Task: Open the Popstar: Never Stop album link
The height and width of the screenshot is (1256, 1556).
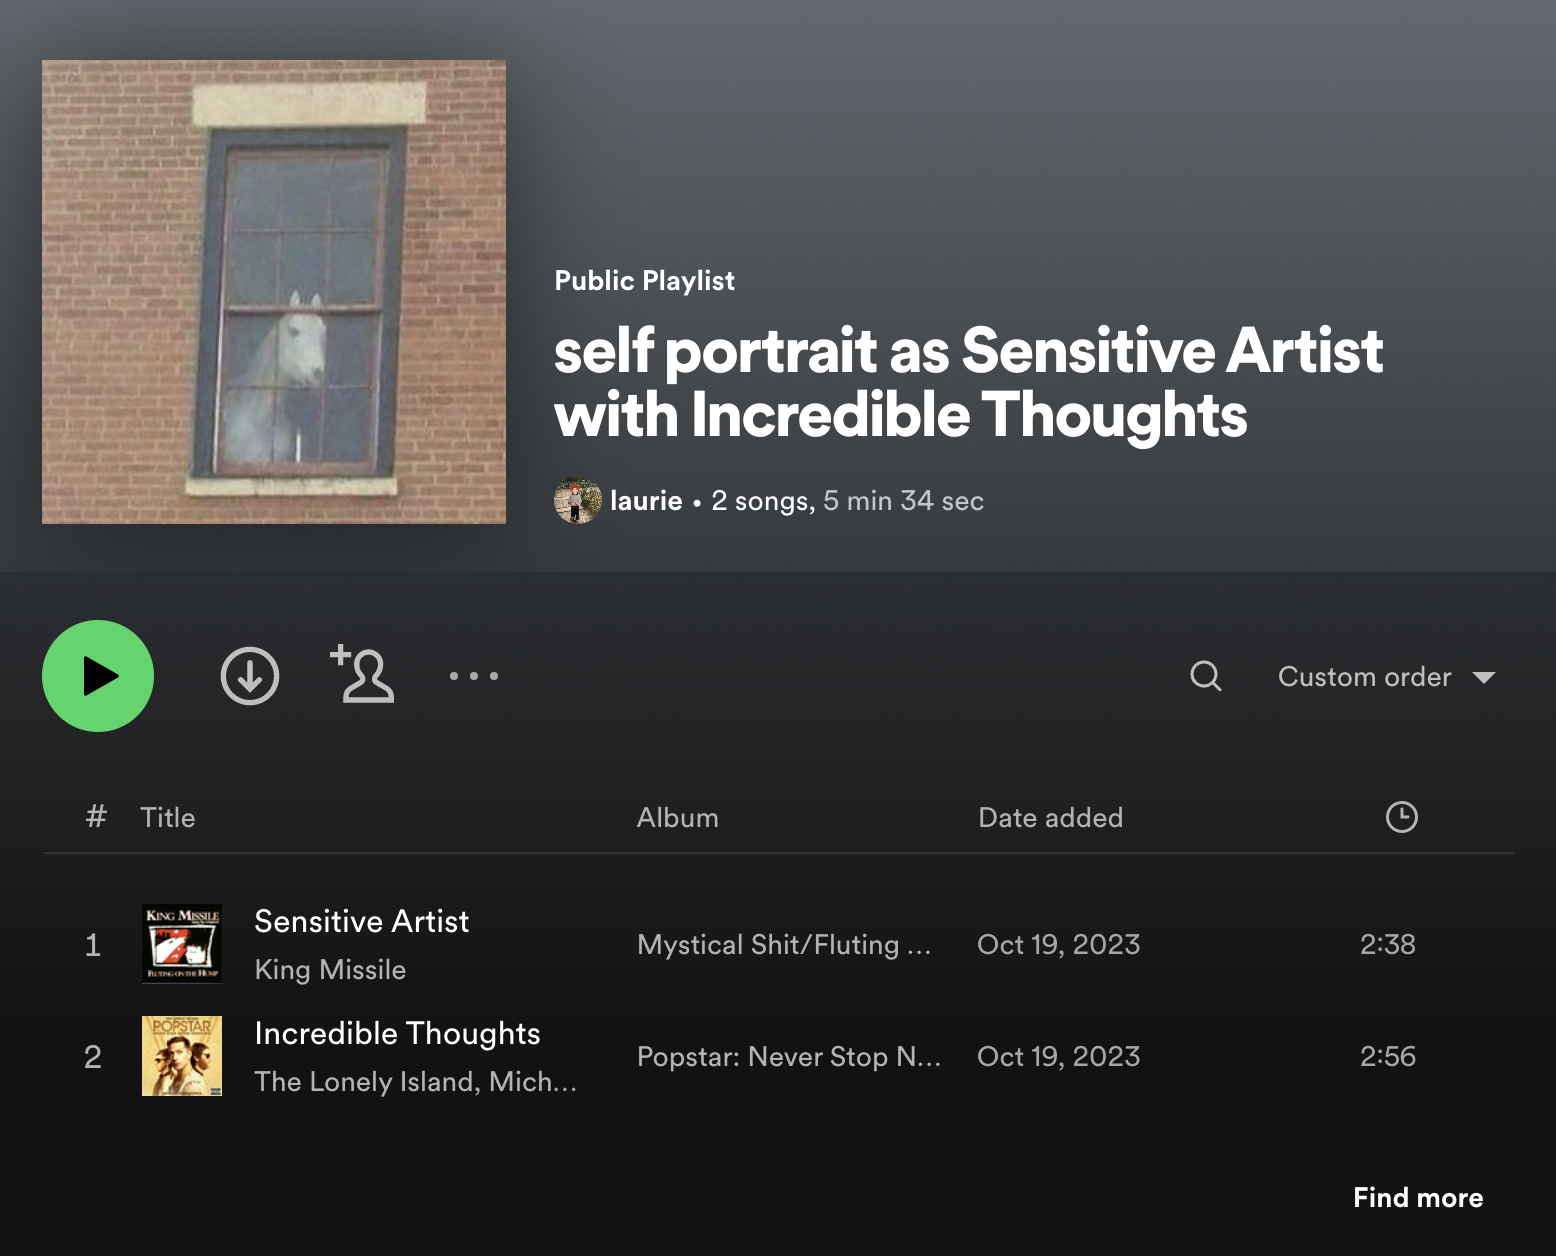Action: (x=788, y=1057)
